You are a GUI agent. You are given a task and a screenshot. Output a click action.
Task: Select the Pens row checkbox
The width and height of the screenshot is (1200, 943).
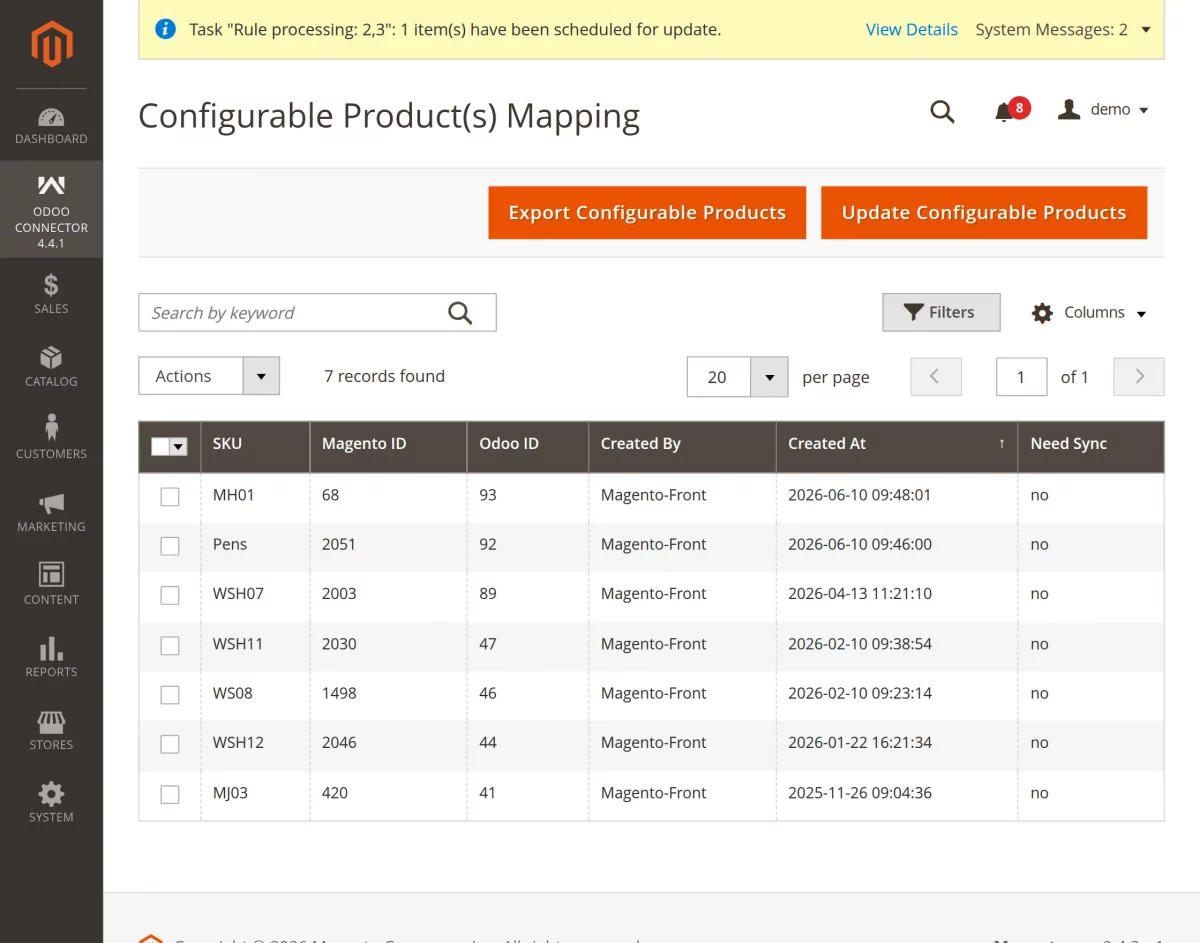point(170,546)
